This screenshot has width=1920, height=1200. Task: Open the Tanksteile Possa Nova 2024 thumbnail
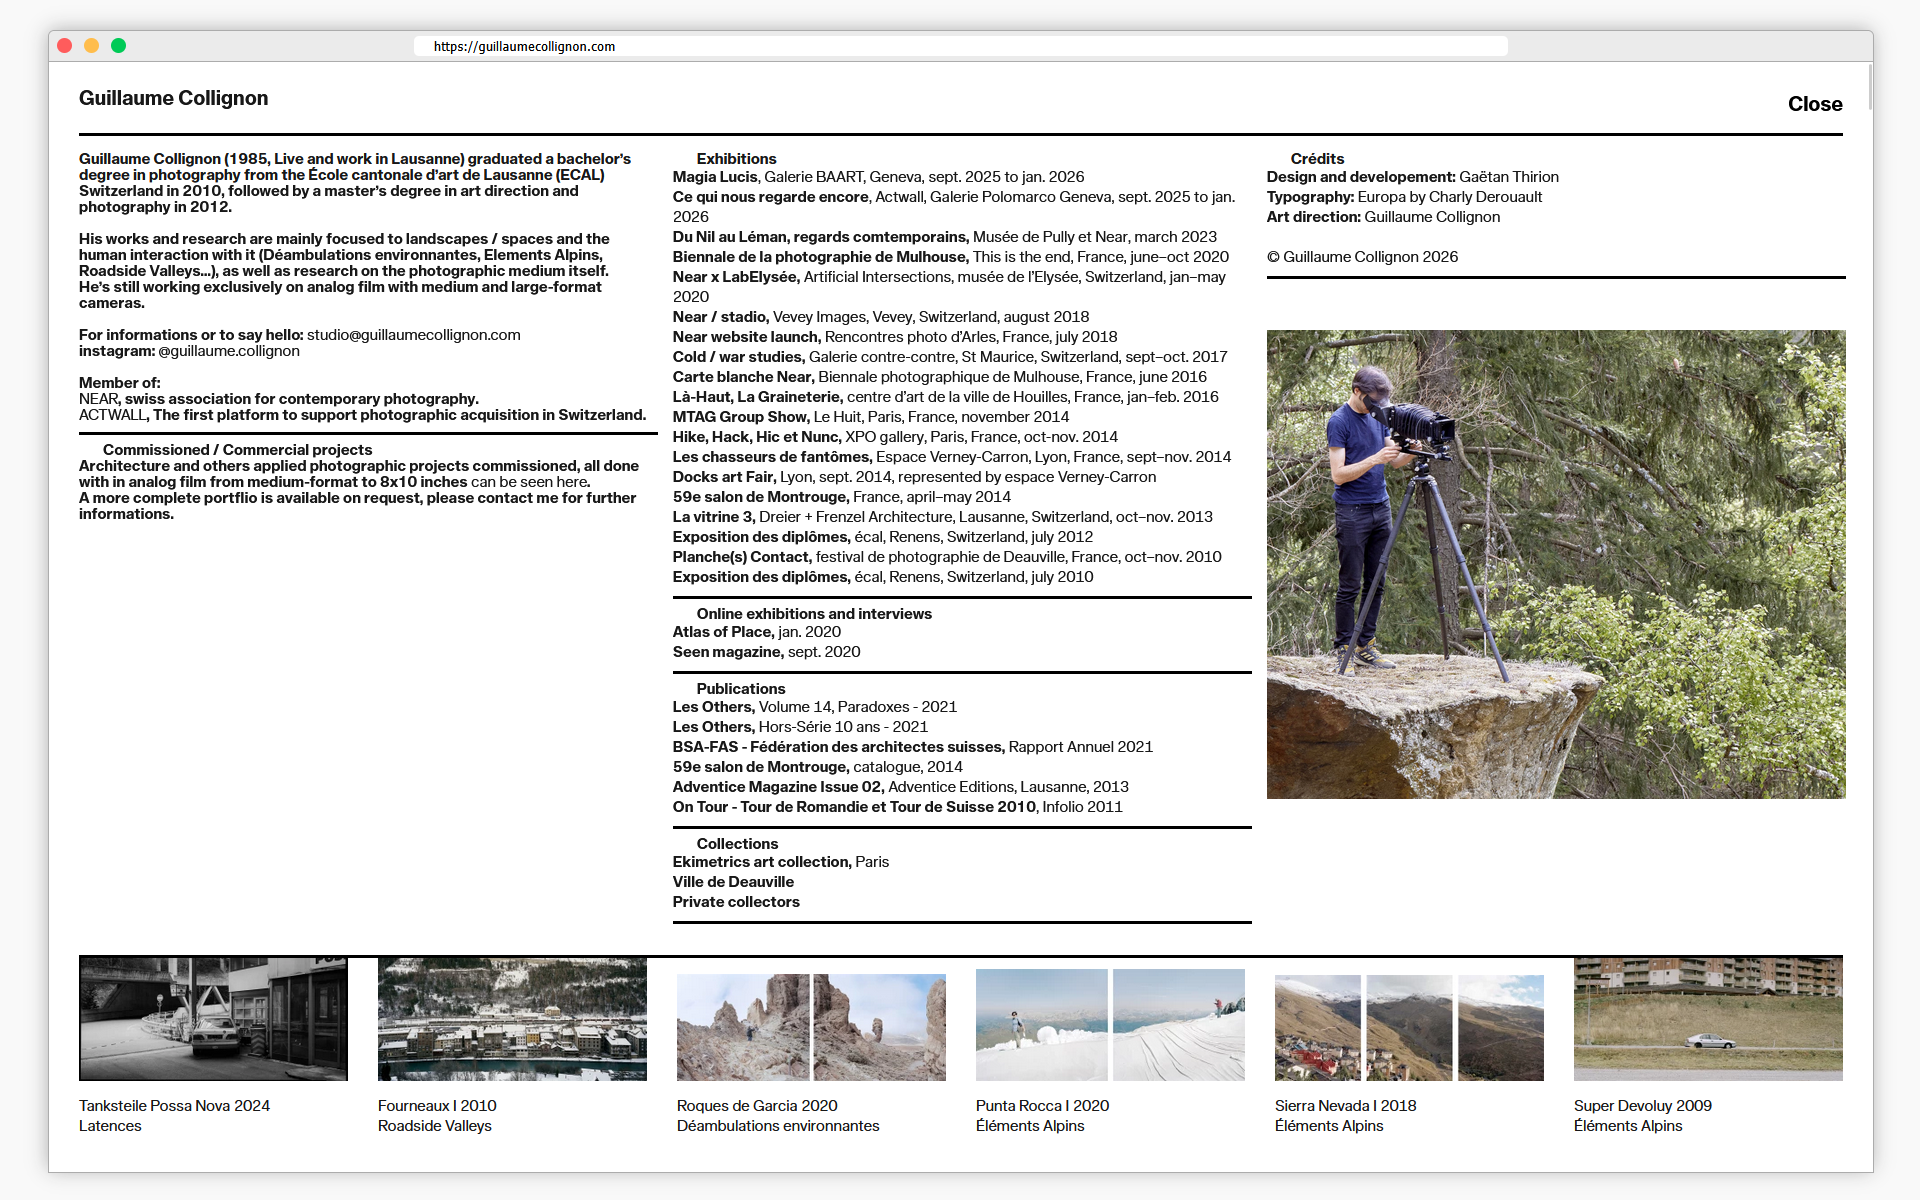pyautogui.click(x=213, y=1018)
